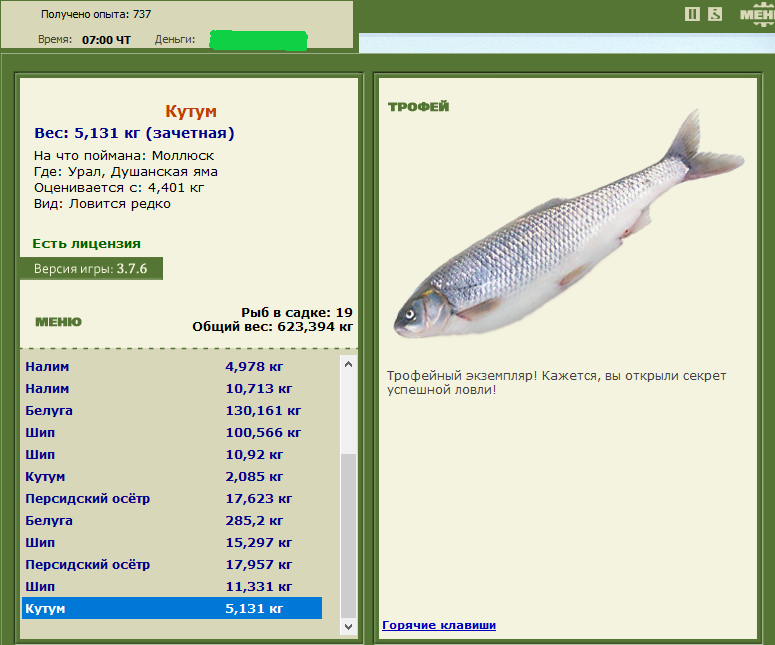Click the Трофейный экземпляр message text
The image size is (775, 645).
(x=557, y=383)
